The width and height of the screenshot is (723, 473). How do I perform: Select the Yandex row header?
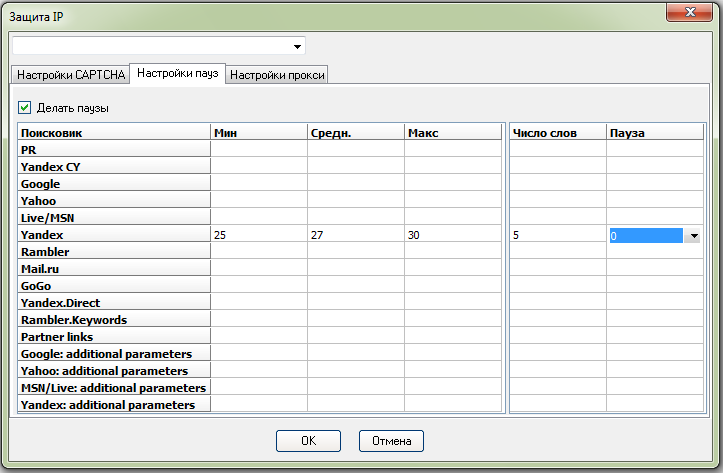[x=114, y=235]
